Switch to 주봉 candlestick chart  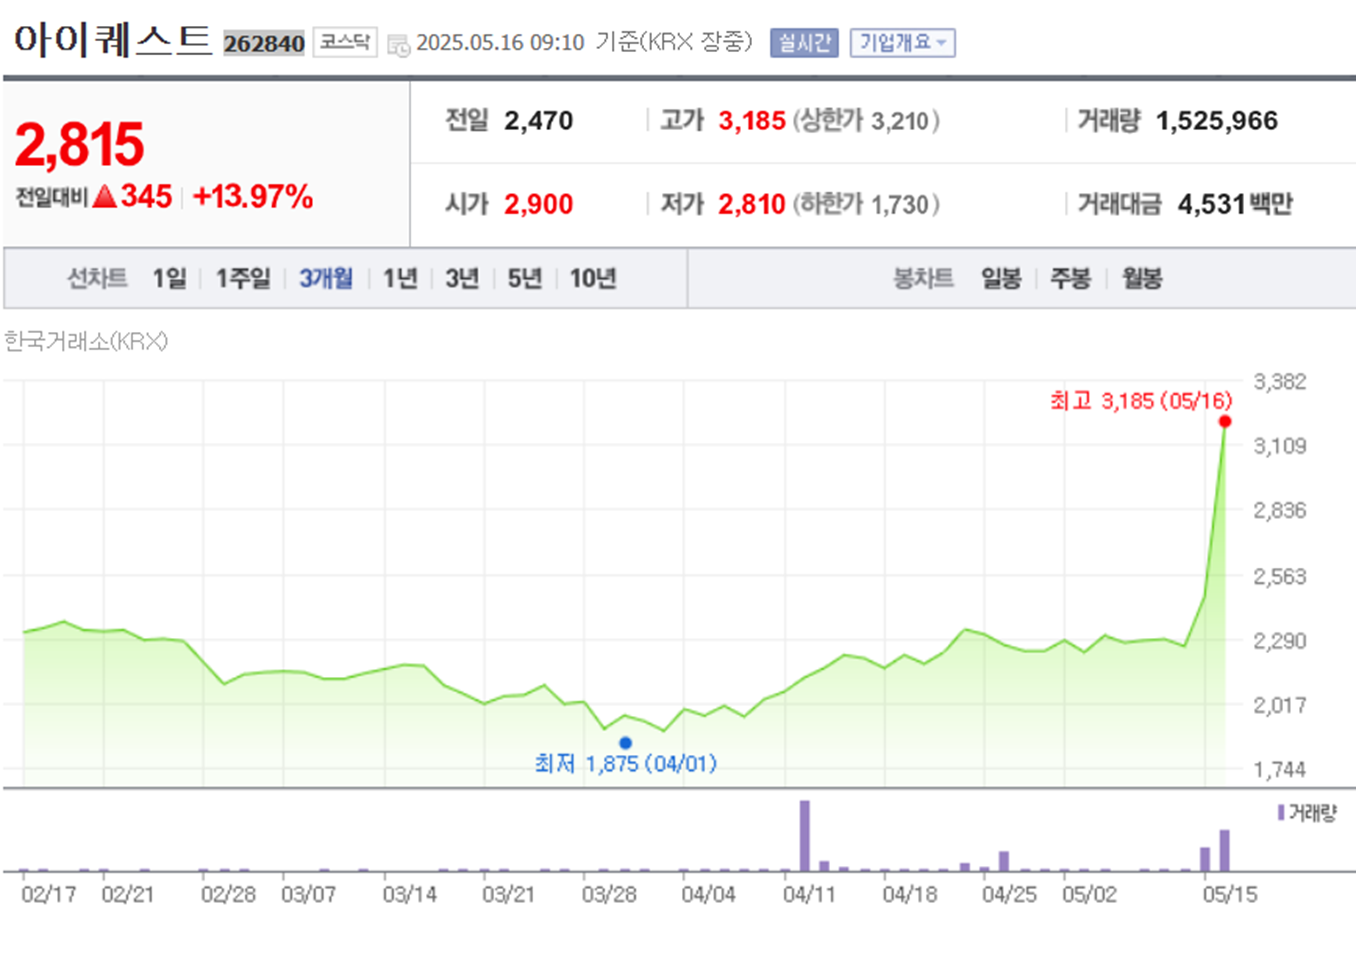1070,278
